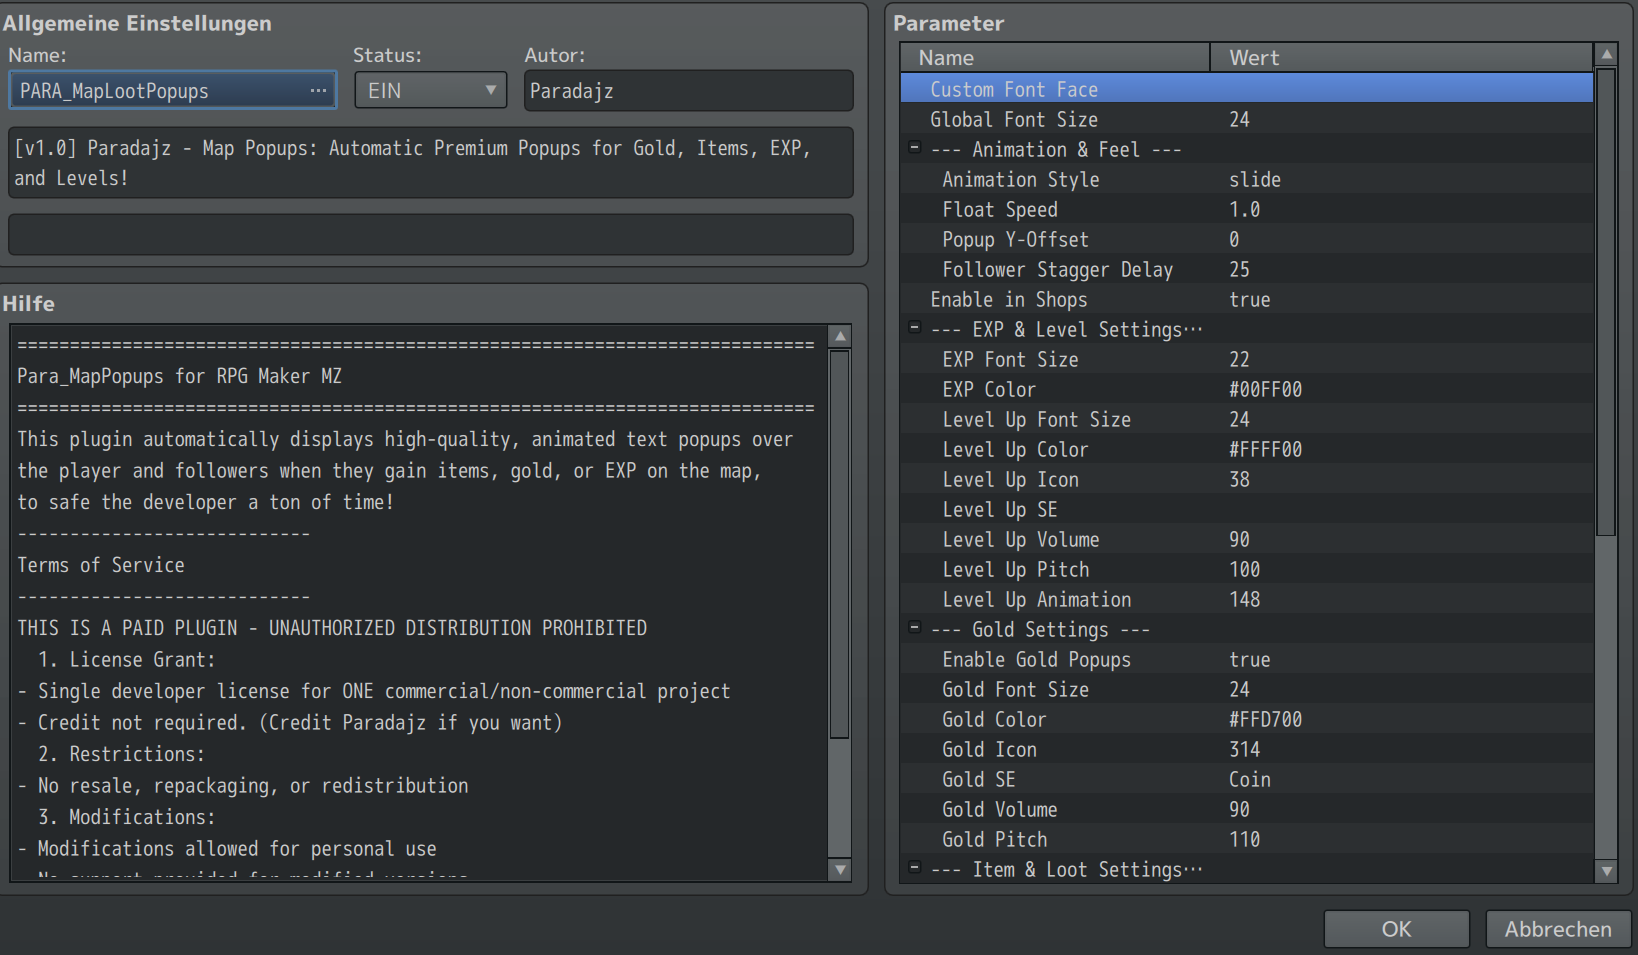The height and width of the screenshot is (955, 1638).
Task: Select the EXP Color #00FF00 row
Action: tap(1100, 389)
